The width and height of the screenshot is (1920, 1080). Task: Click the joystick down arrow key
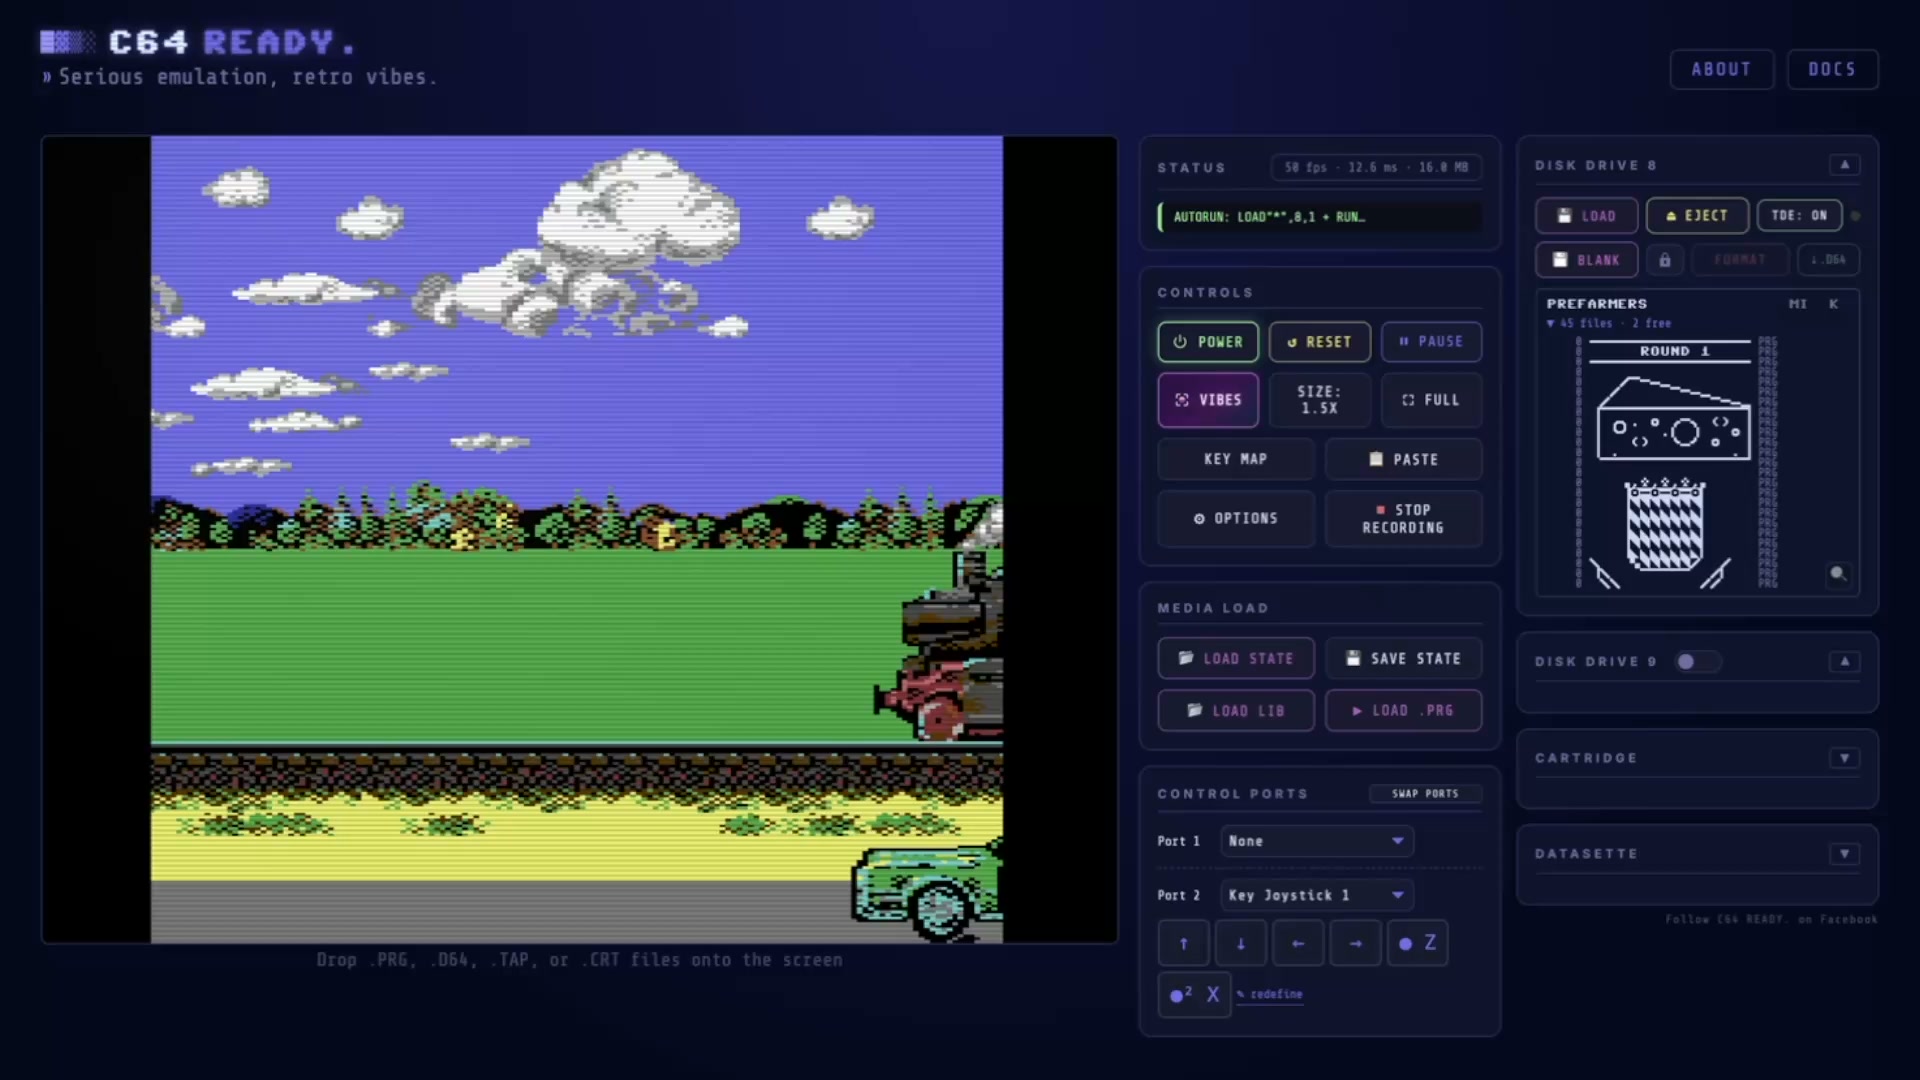click(x=1241, y=943)
